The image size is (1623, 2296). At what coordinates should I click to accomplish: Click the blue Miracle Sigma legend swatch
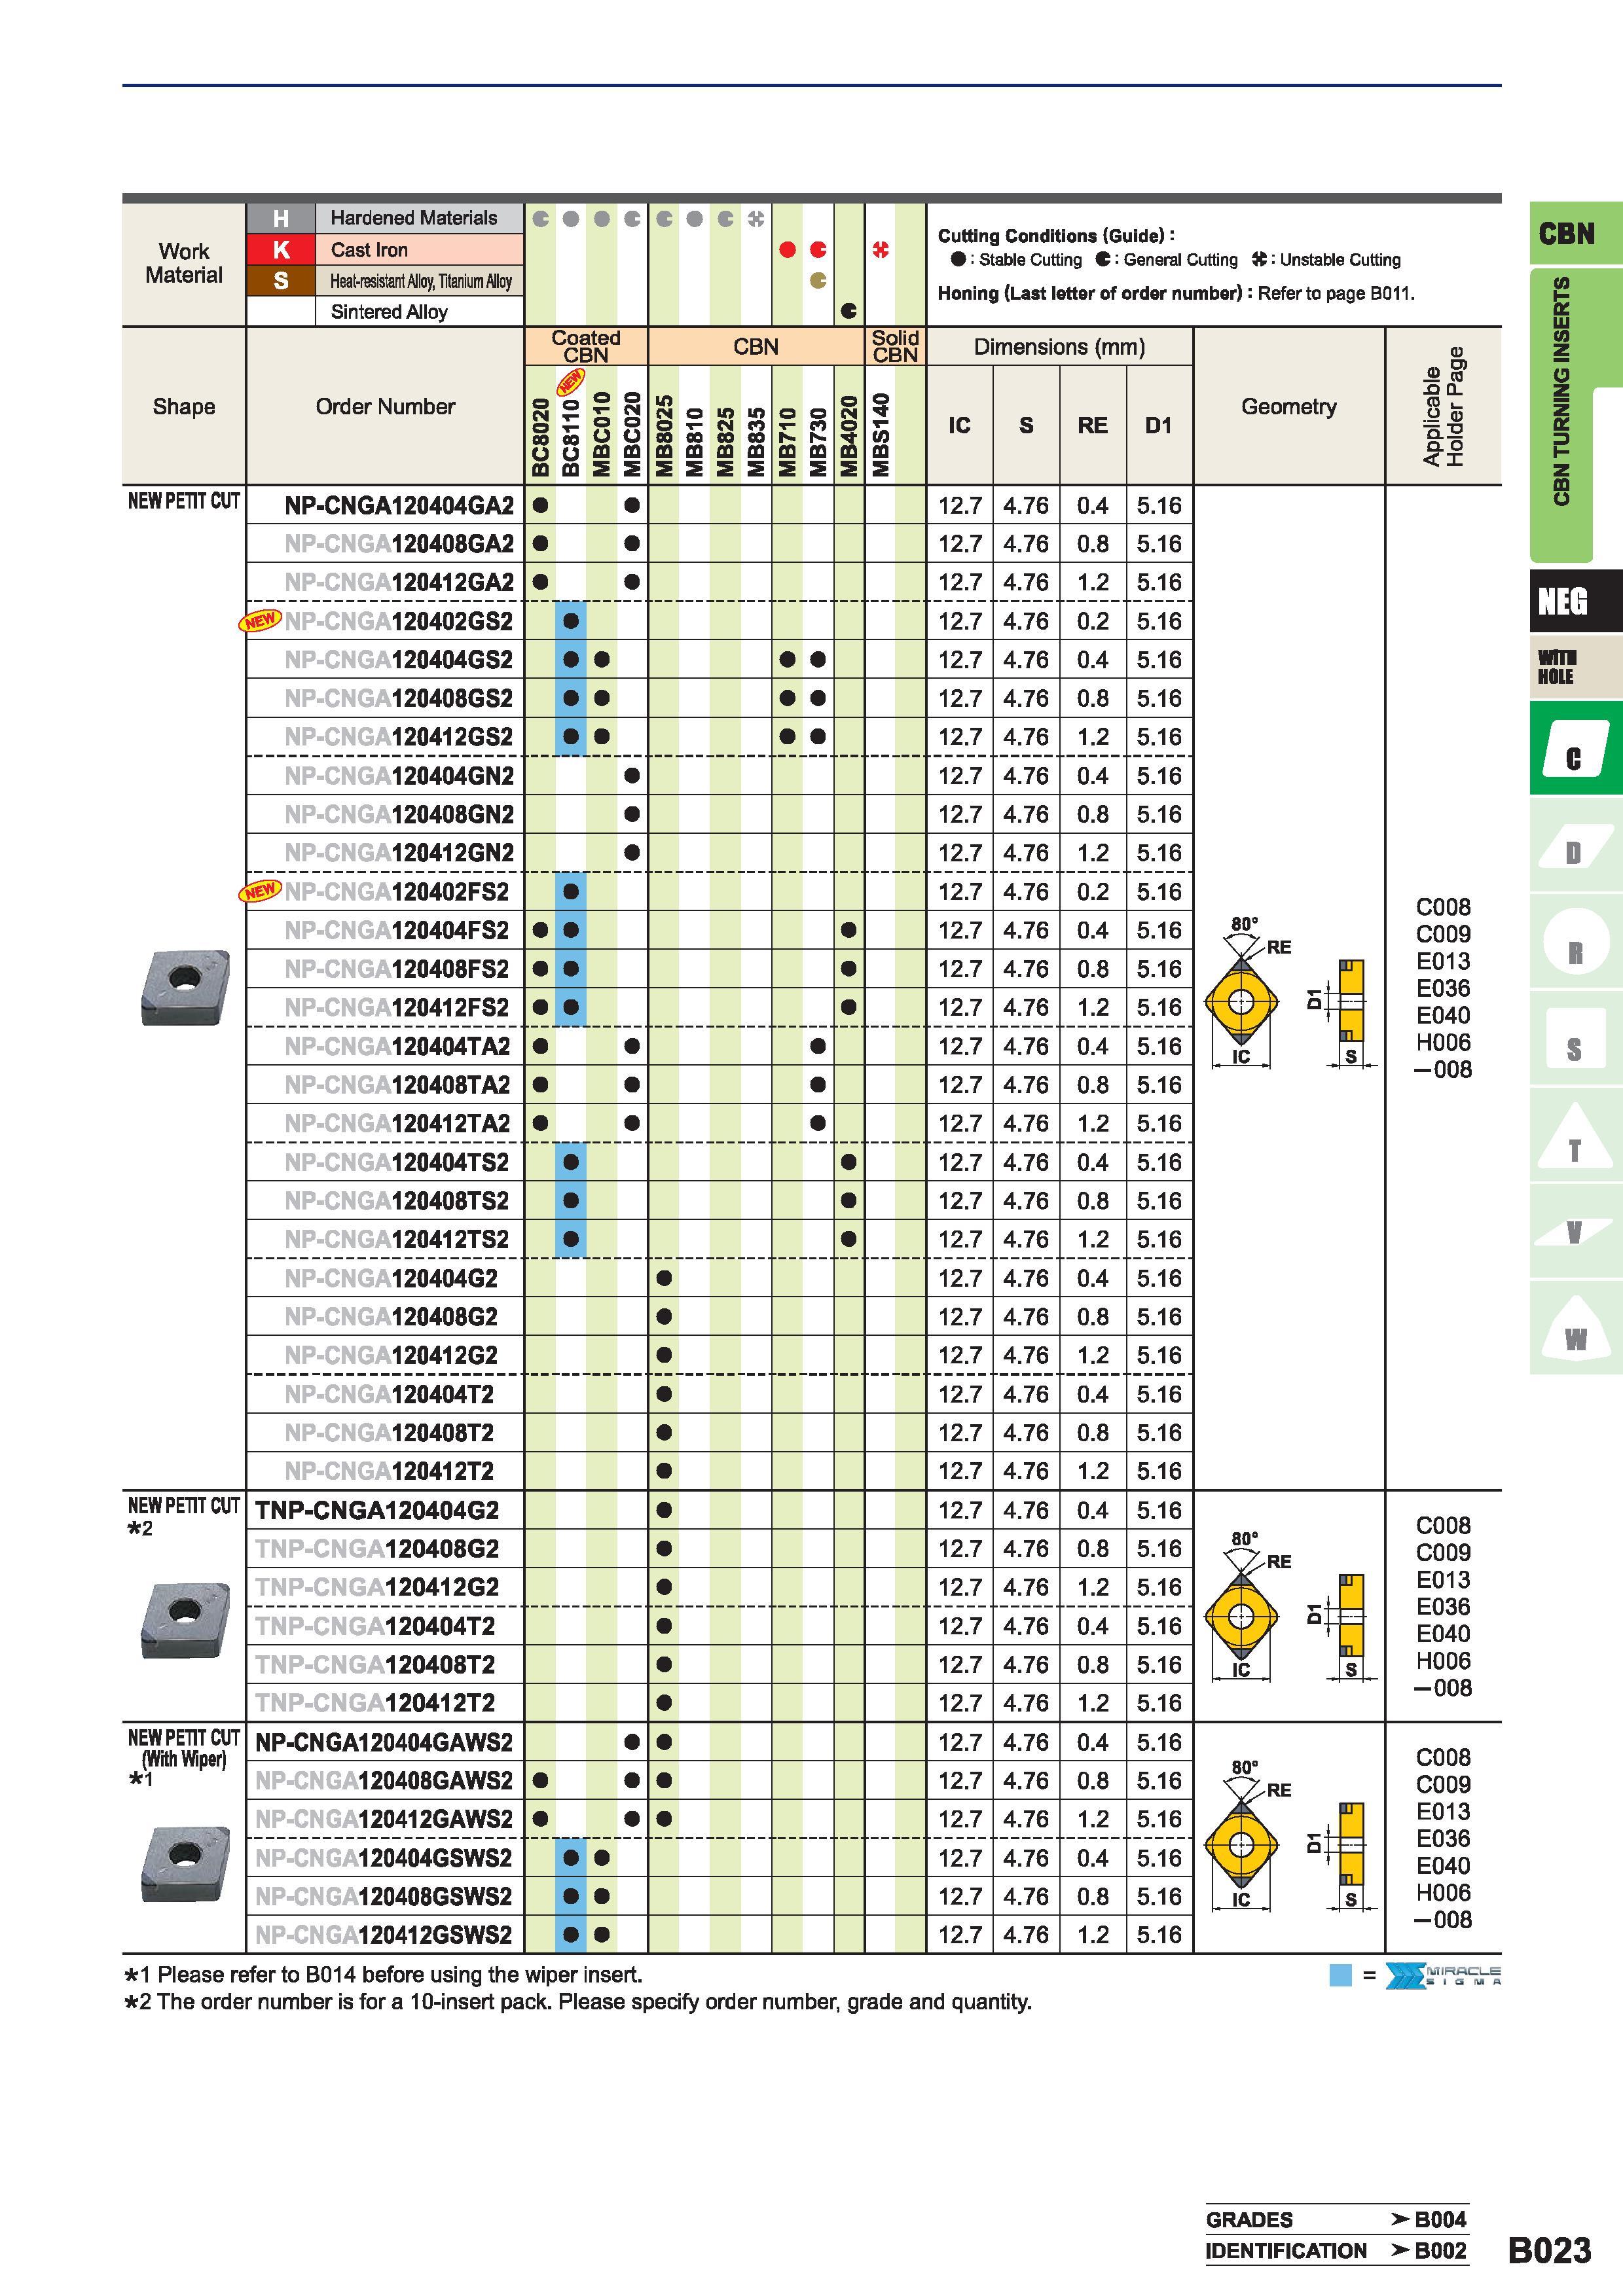[x=1340, y=1975]
